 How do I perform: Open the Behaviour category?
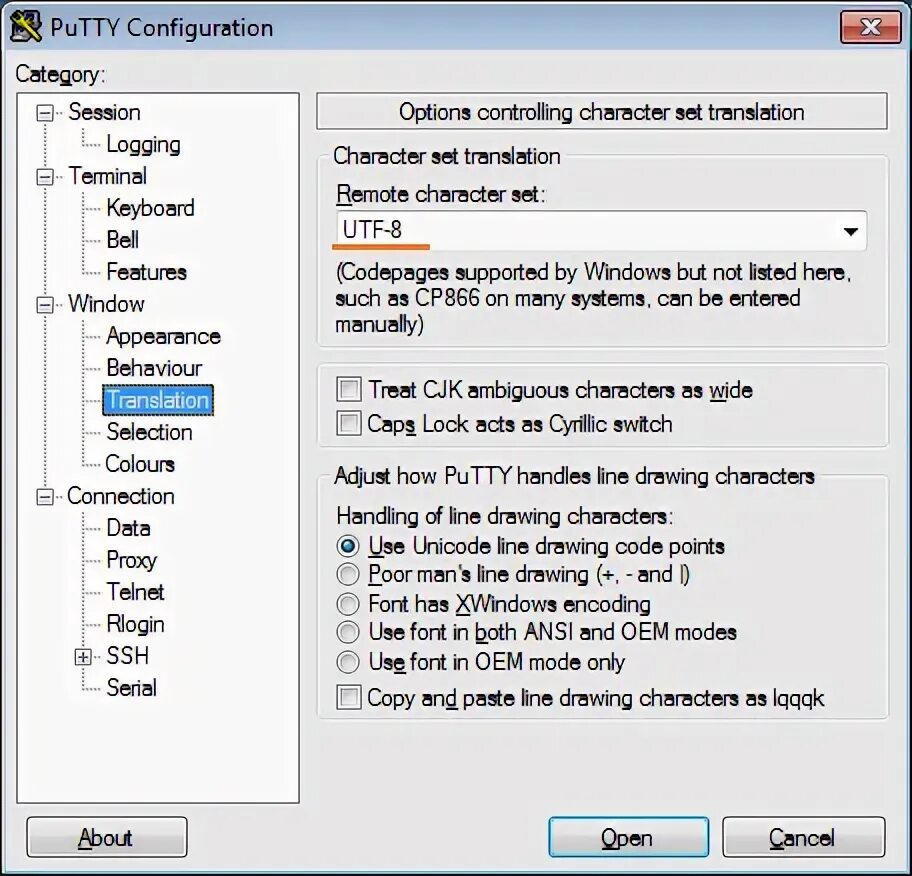point(154,368)
